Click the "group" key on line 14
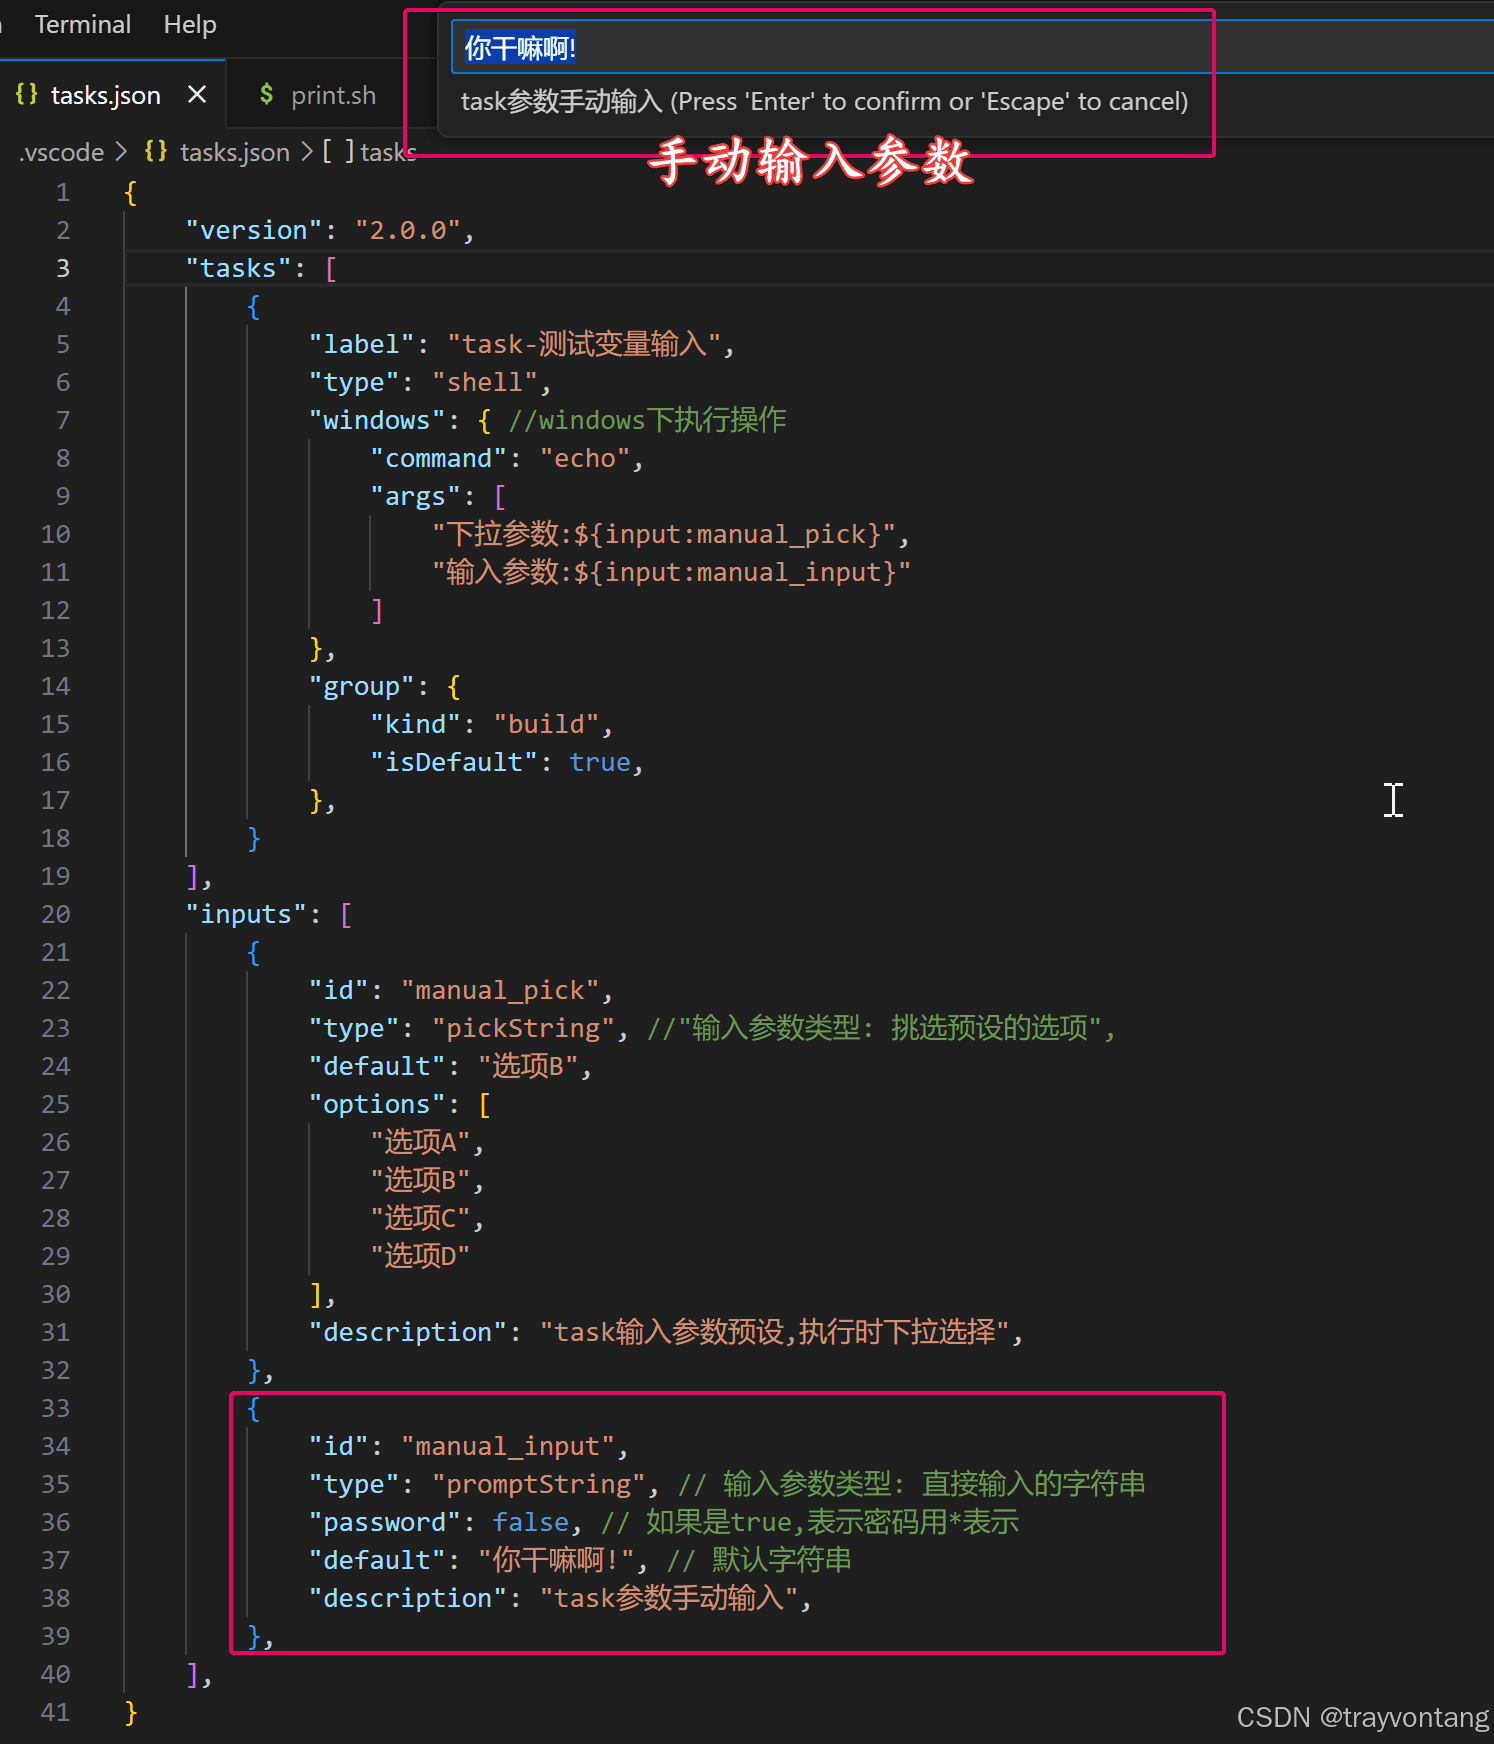The width and height of the screenshot is (1494, 1744). point(362,686)
